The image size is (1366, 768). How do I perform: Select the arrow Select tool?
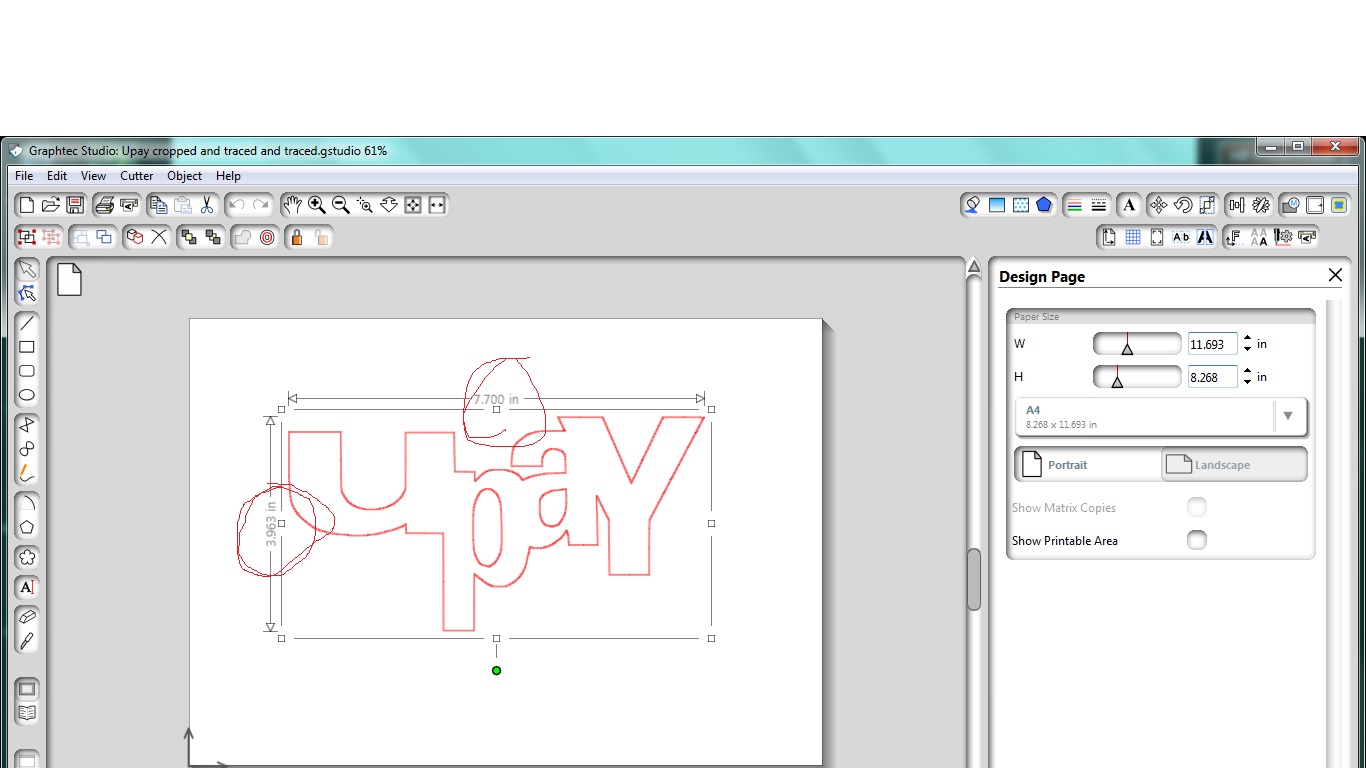click(x=27, y=269)
